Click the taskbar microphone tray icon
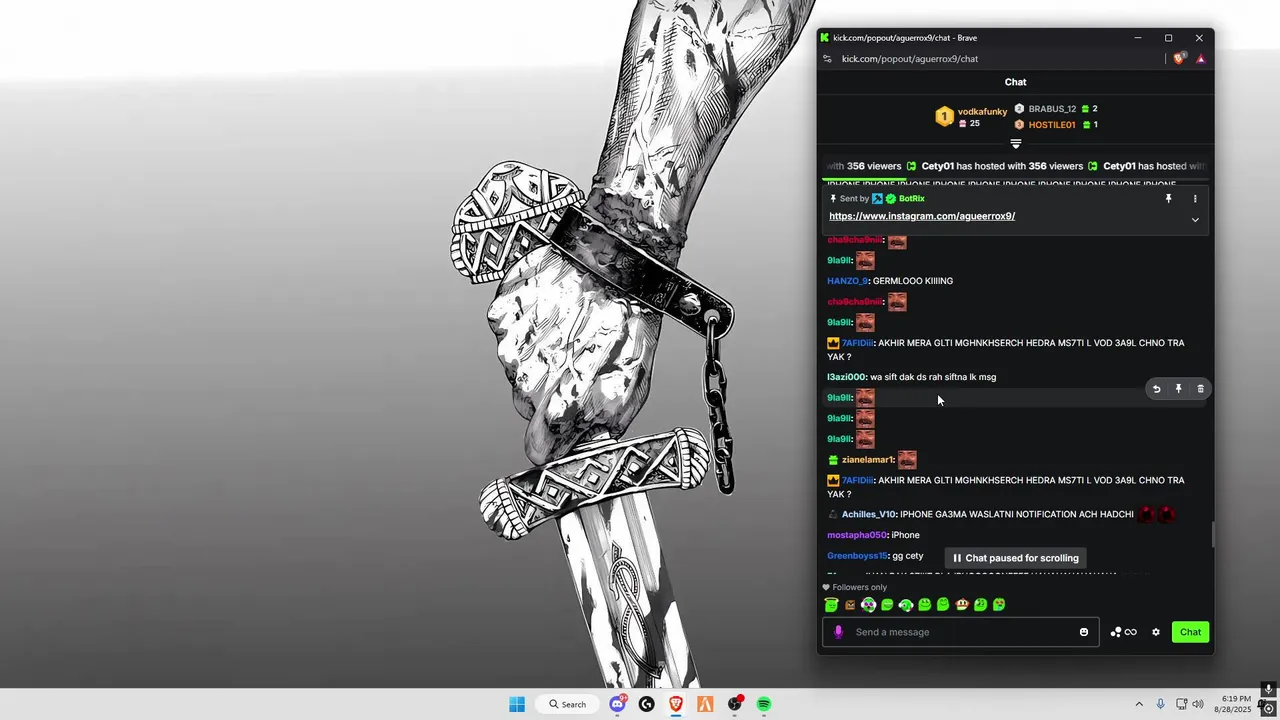The image size is (1280, 720). [1160, 704]
